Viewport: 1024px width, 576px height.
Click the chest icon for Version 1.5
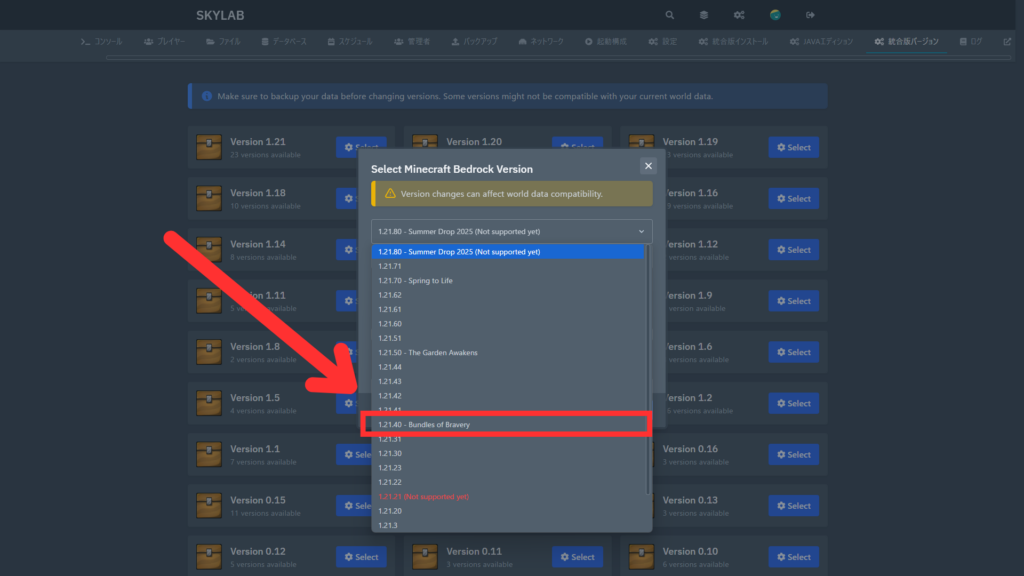coord(209,404)
